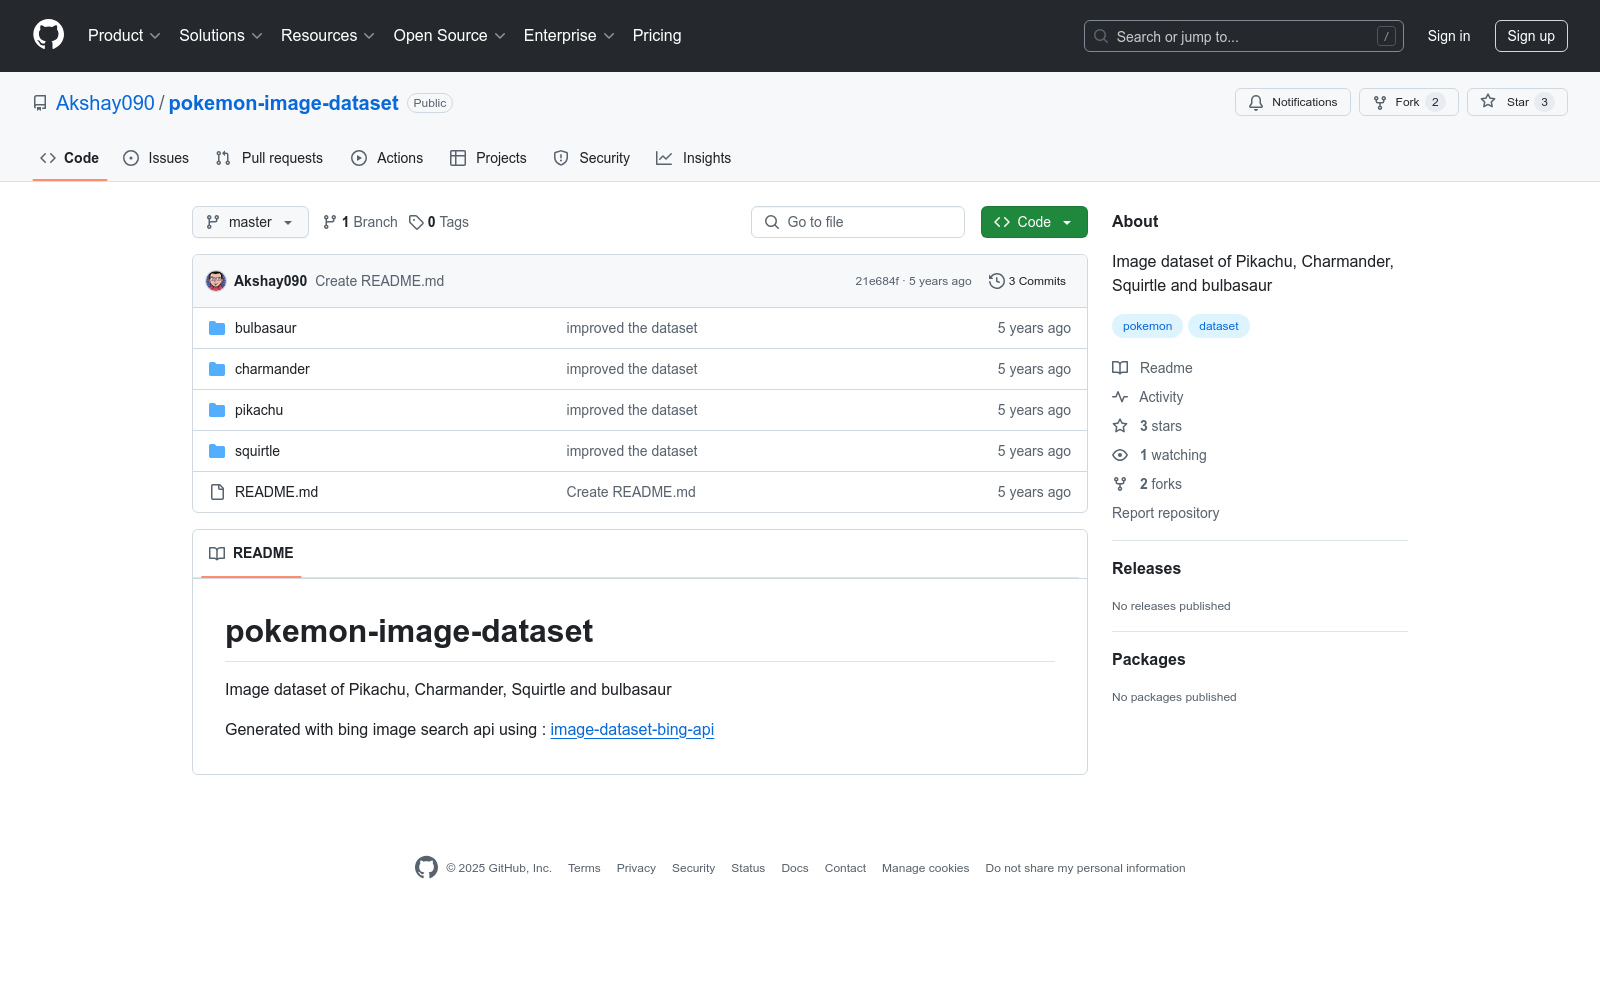1600x1000 pixels.
Task: Click the tag icon beside 0 Tags
Action: point(416,222)
